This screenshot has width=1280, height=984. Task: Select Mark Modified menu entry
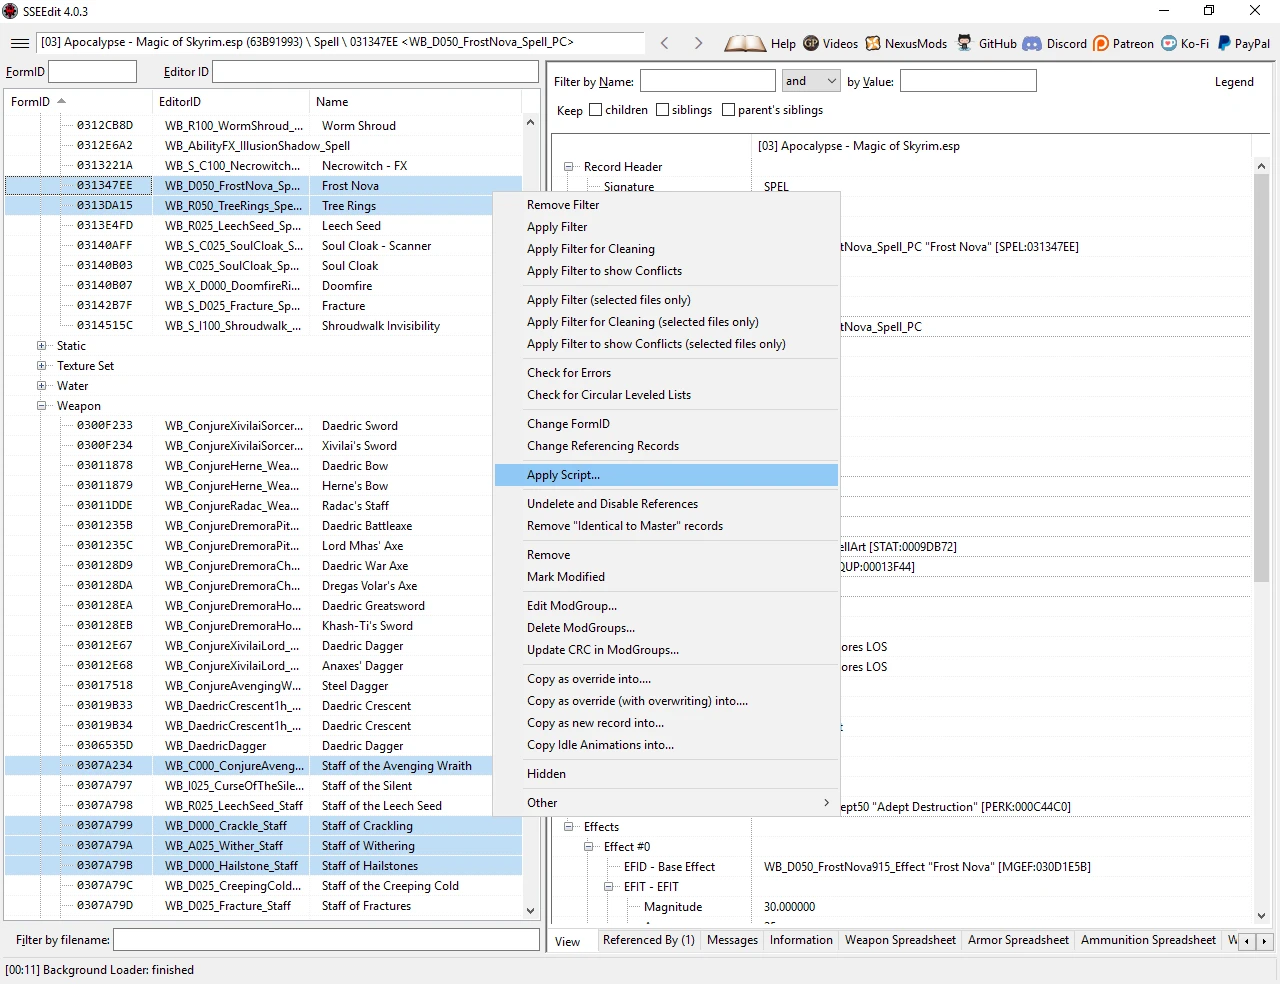click(666, 577)
